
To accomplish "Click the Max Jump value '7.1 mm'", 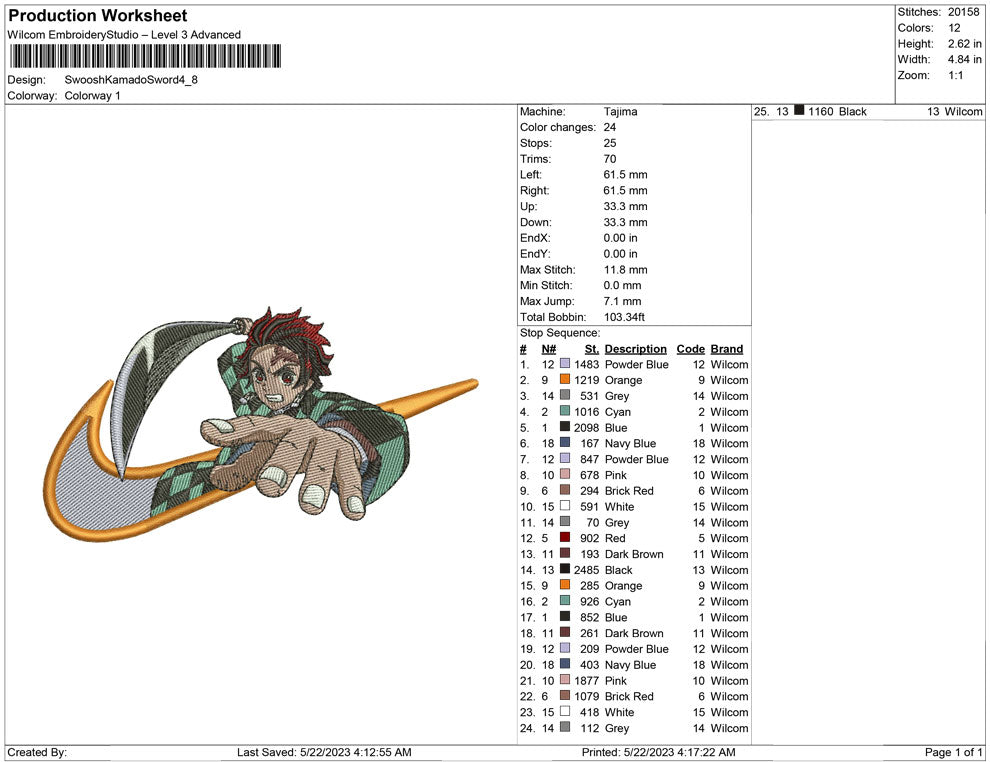I will click(x=622, y=301).
